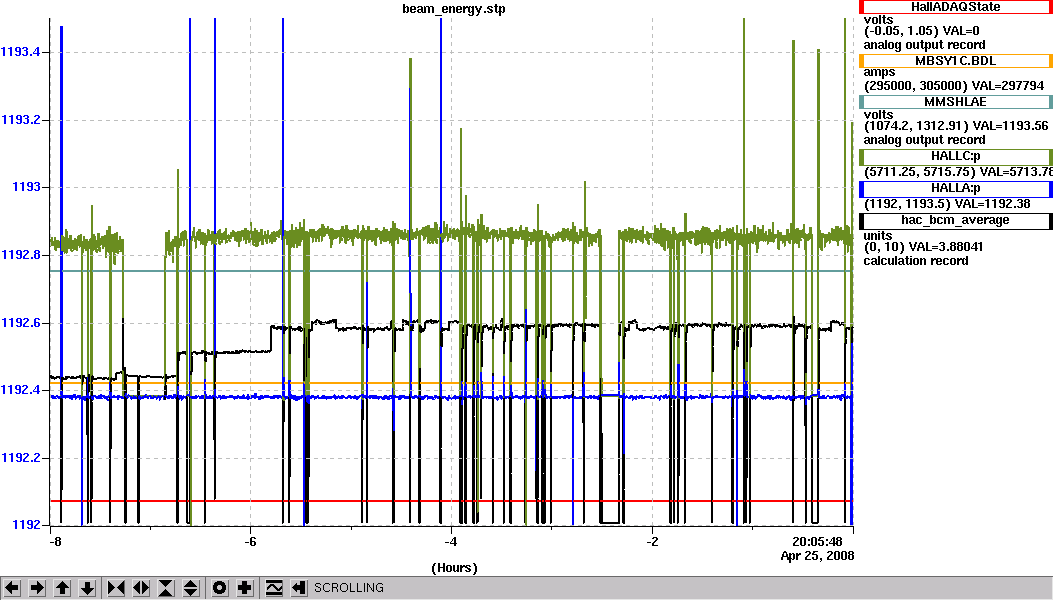Click the waveform graph refresh icon

click(x=274, y=588)
